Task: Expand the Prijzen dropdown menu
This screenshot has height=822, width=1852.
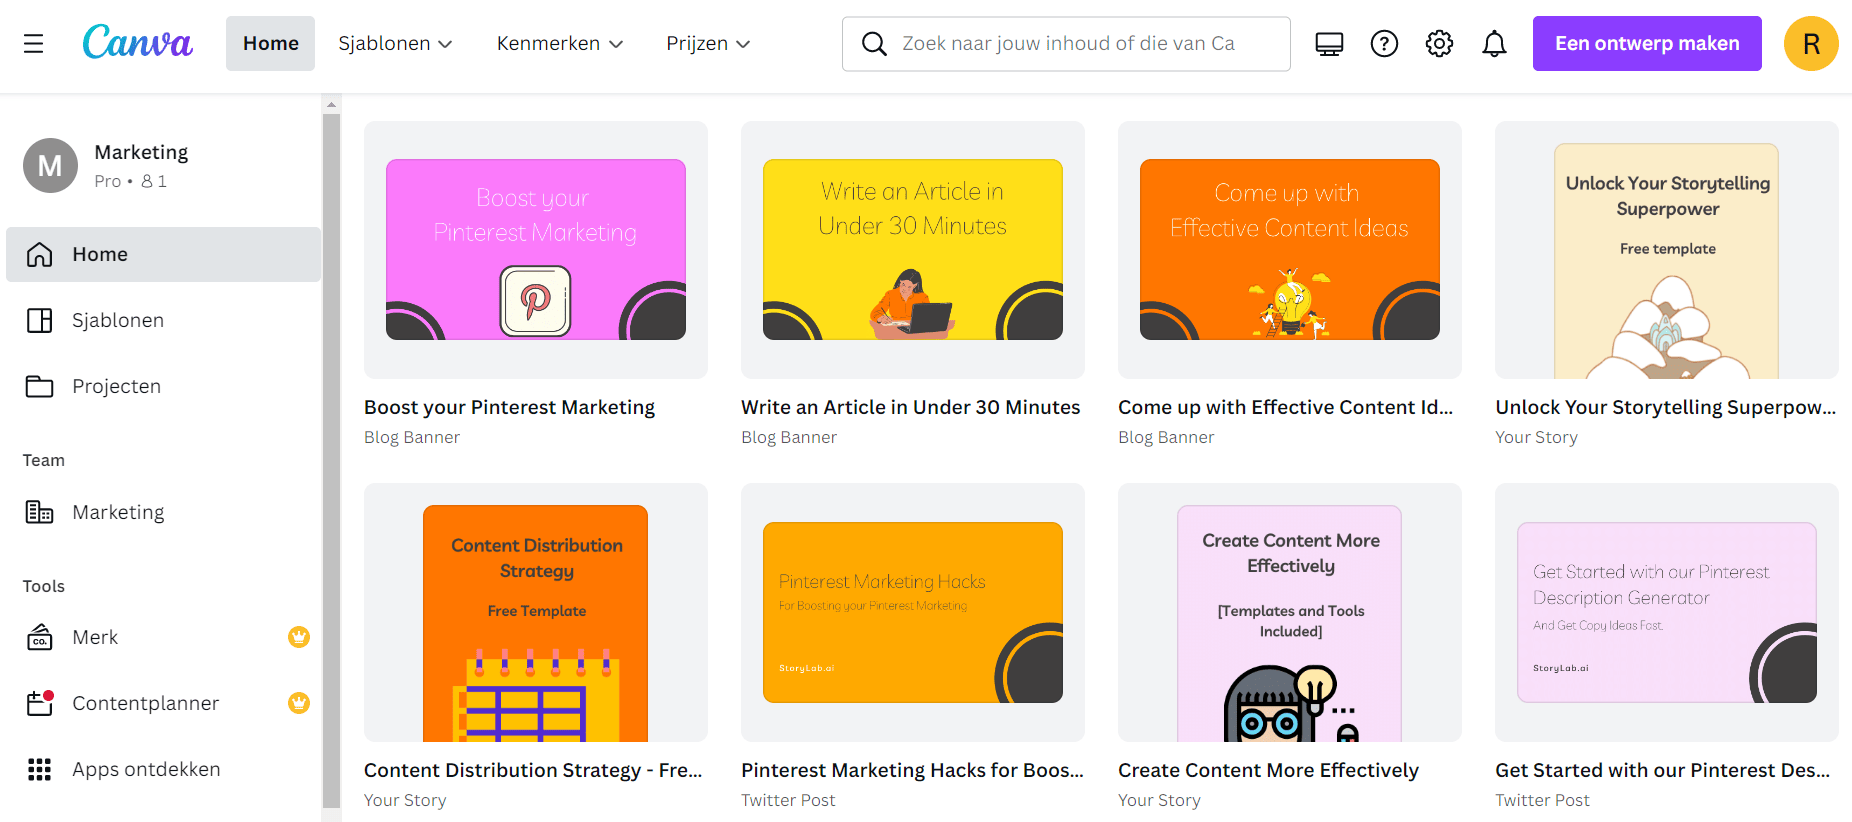Action: [707, 44]
